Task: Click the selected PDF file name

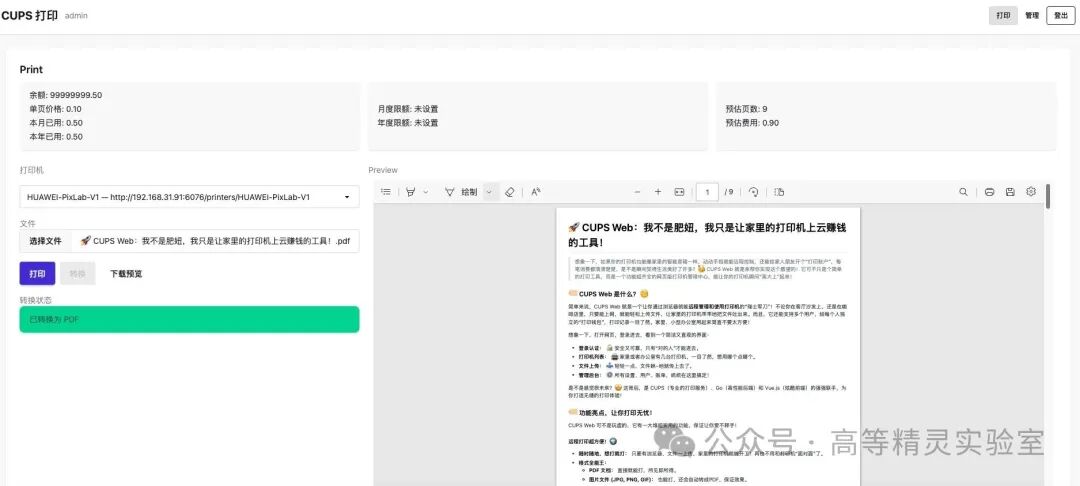Action: pos(215,242)
